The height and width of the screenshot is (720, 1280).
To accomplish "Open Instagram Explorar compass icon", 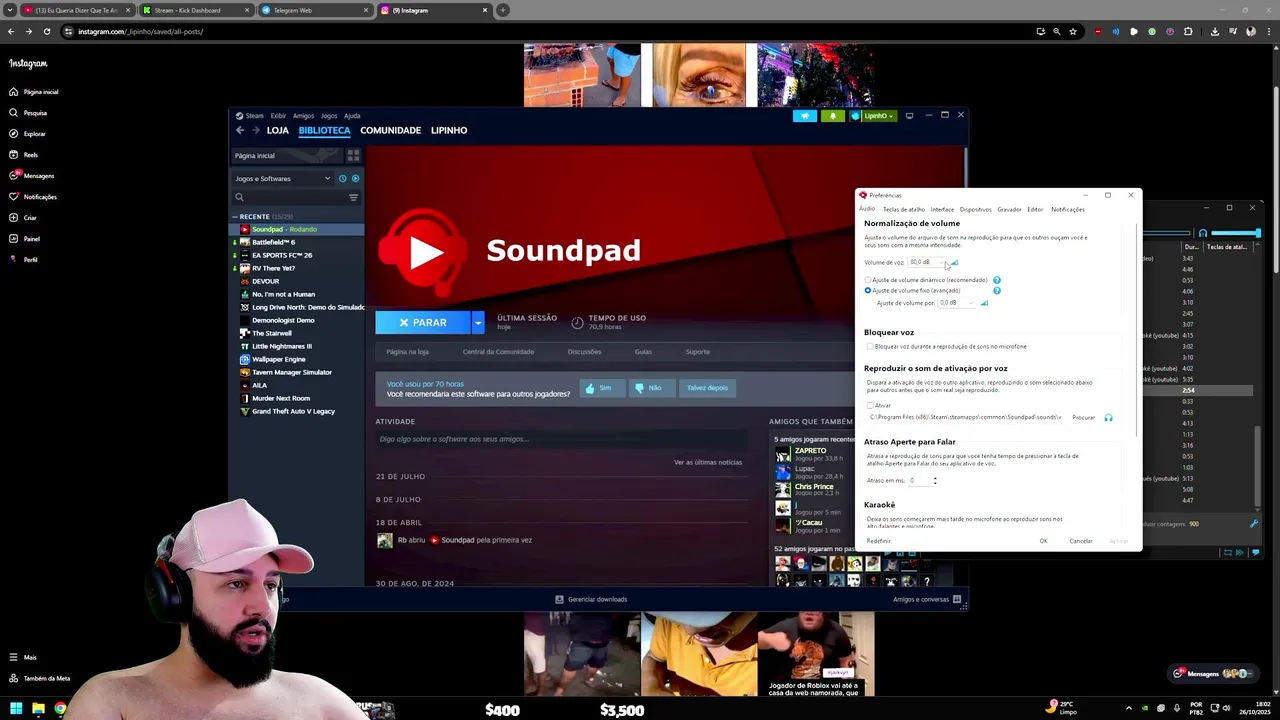I will pyautogui.click(x=14, y=134).
